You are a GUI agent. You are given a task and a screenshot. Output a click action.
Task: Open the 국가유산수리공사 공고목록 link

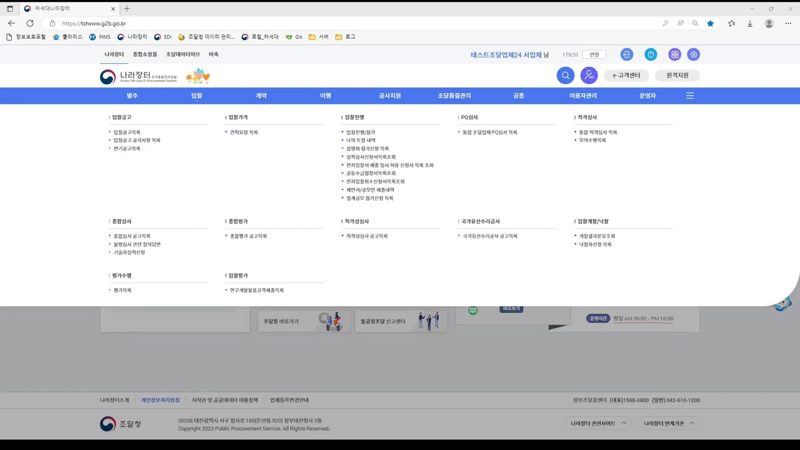(490, 236)
